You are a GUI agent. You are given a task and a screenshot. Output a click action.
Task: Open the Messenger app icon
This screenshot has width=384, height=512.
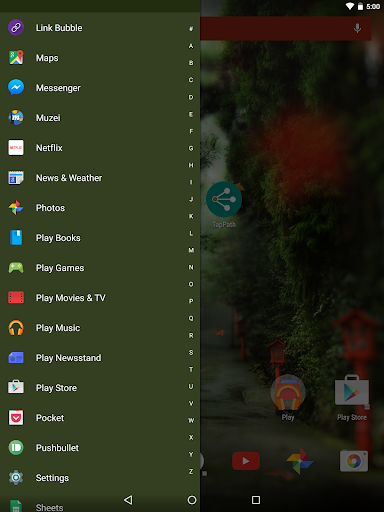point(16,88)
